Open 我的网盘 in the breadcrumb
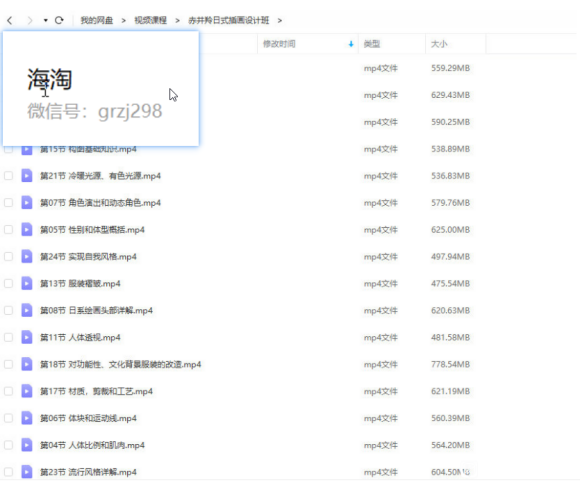Screen dimensions: 580x485 point(97,20)
